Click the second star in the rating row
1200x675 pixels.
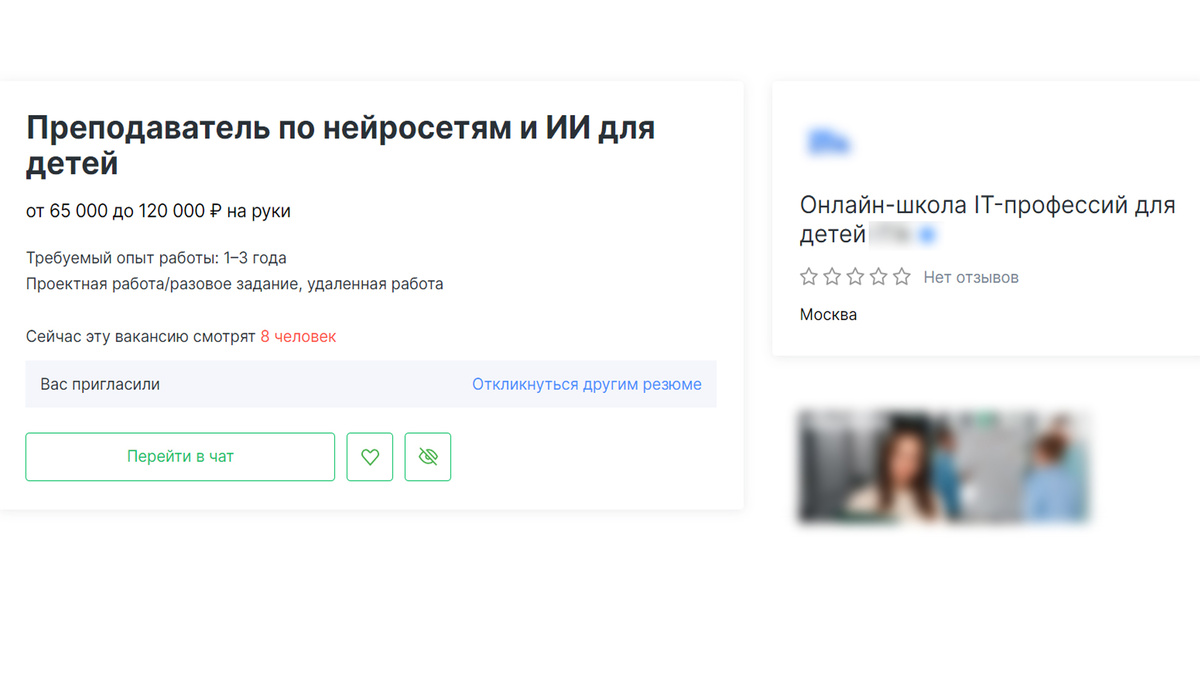coord(831,276)
